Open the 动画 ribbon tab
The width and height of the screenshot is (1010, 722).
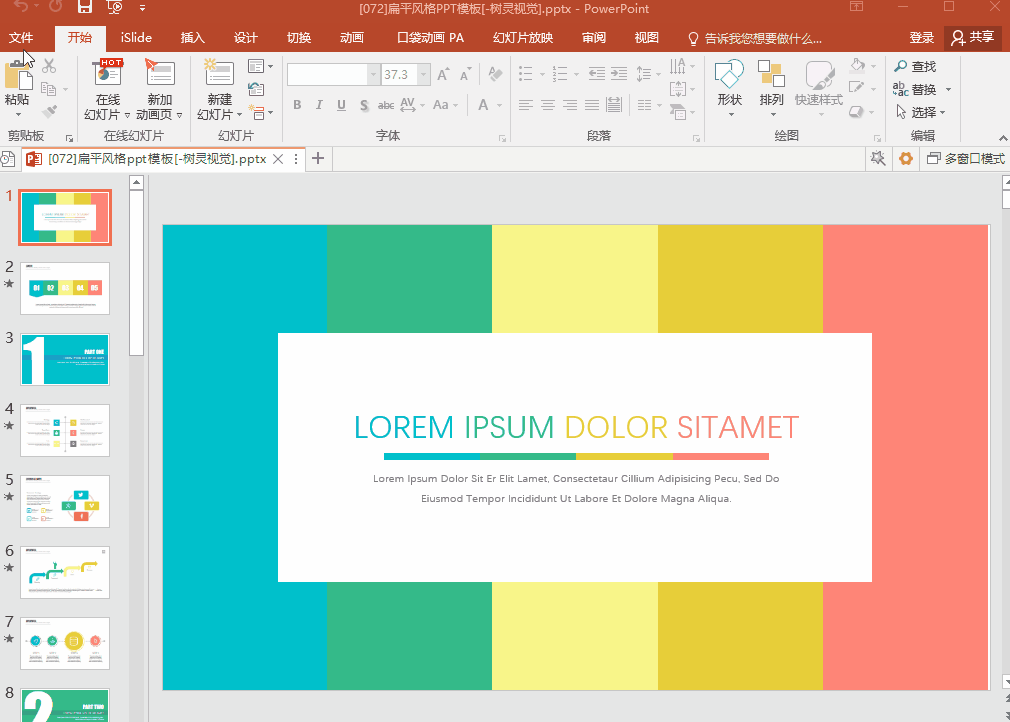click(x=352, y=38)
